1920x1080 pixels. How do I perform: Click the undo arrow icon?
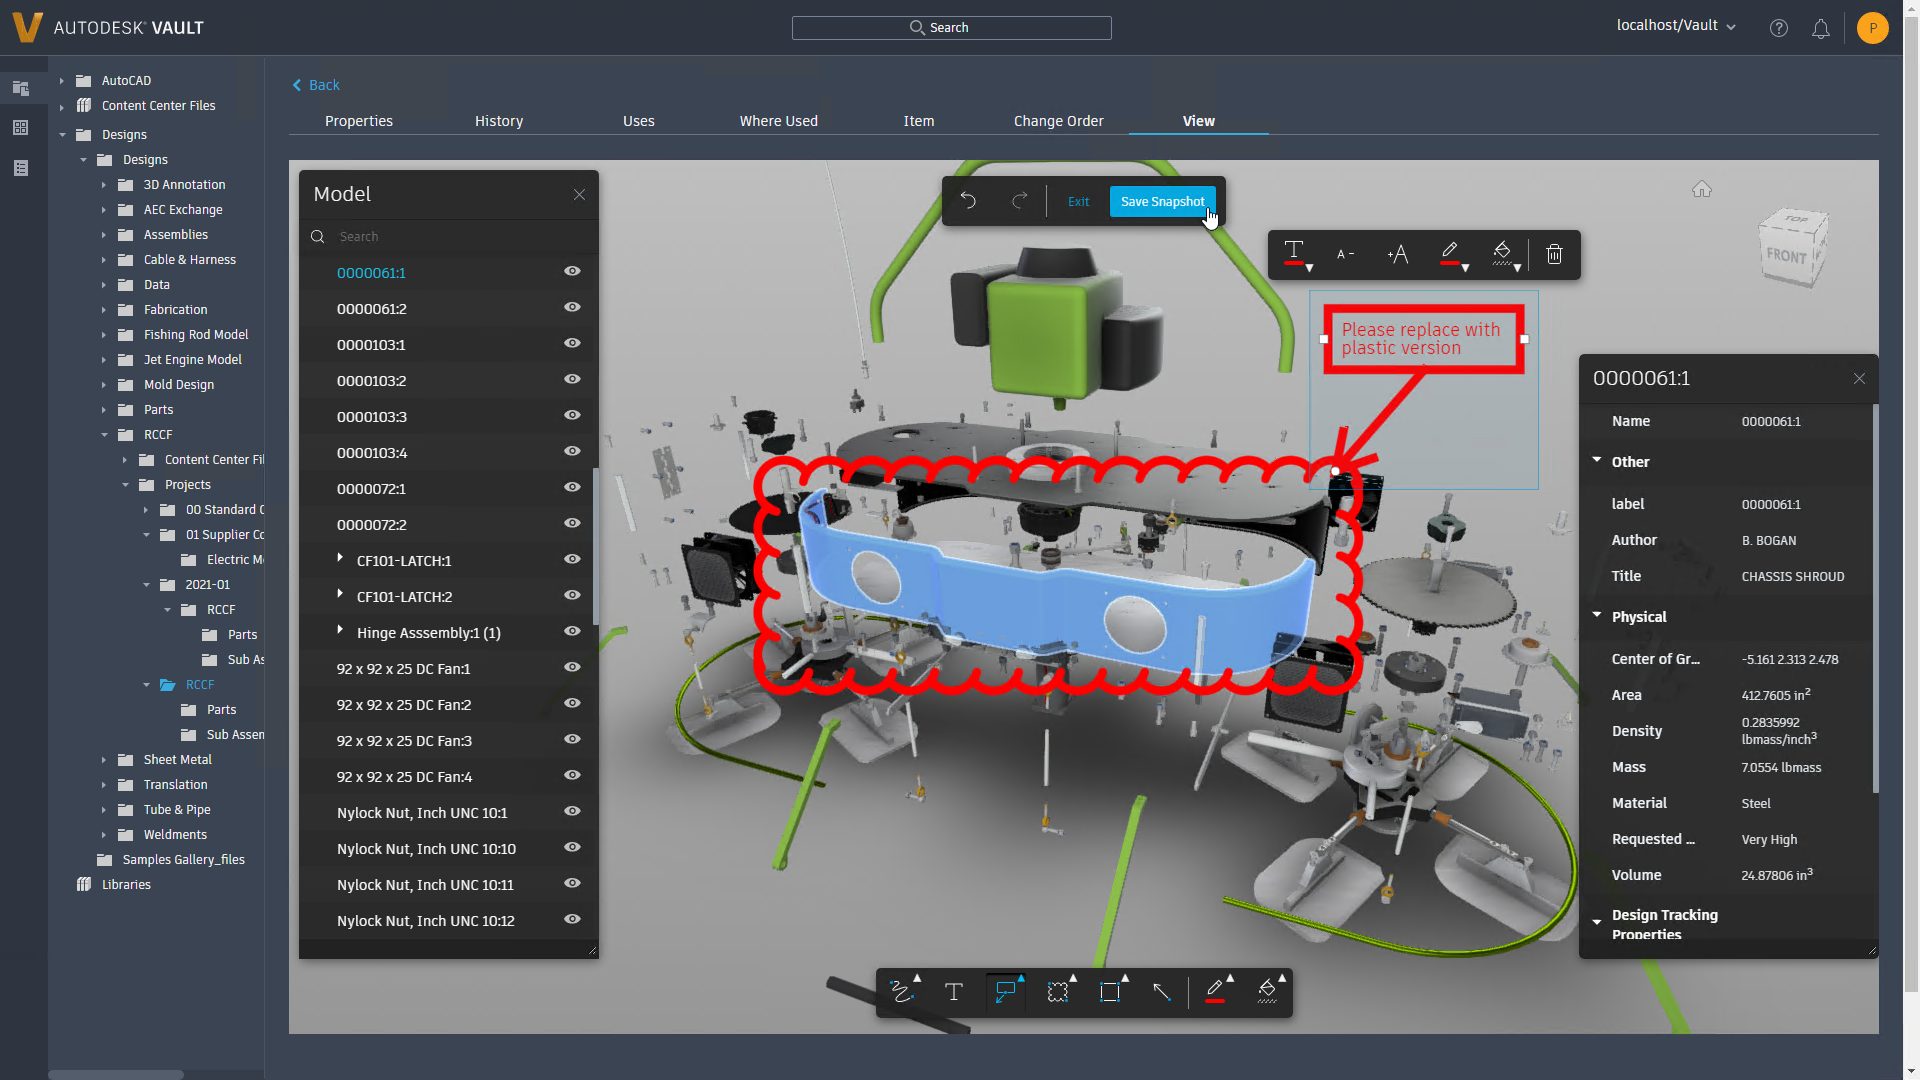click(x=968, y=201)
